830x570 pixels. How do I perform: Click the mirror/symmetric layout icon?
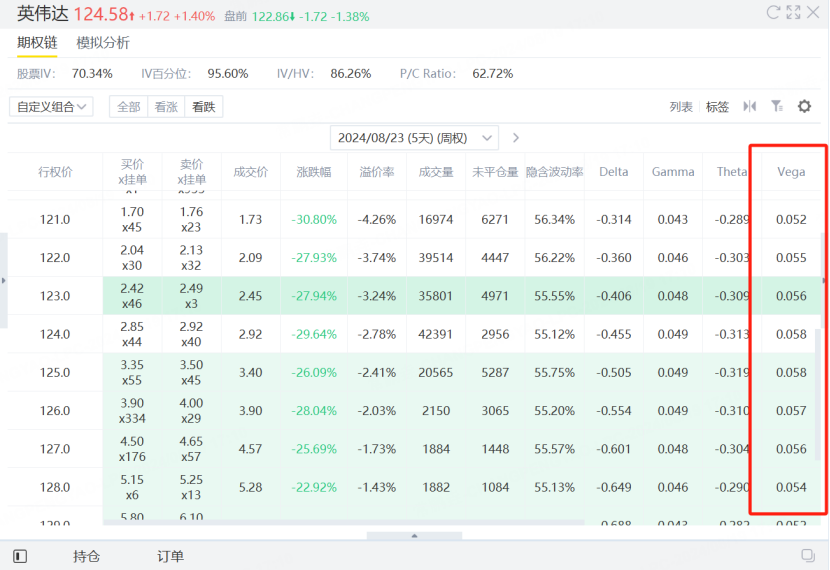(x=749, y=106)
